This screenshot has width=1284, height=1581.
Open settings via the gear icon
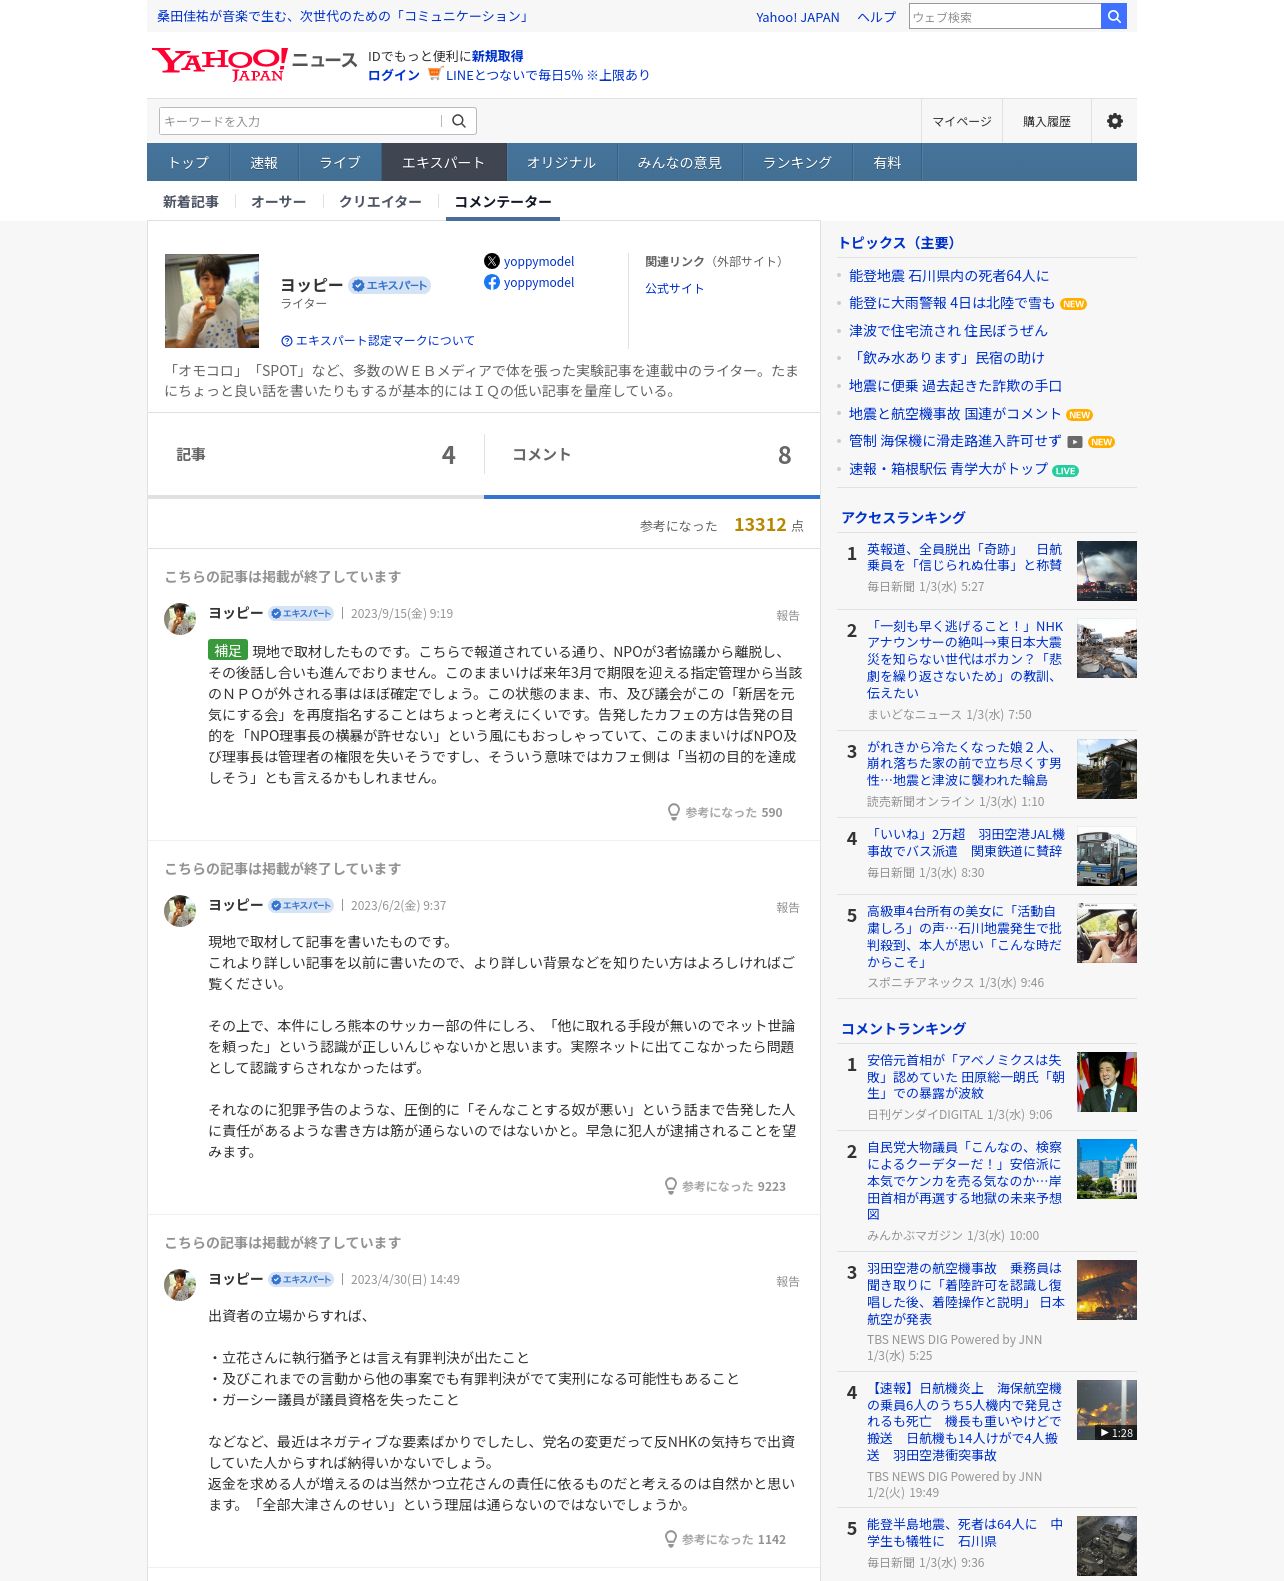click(x=1114, y=121)
